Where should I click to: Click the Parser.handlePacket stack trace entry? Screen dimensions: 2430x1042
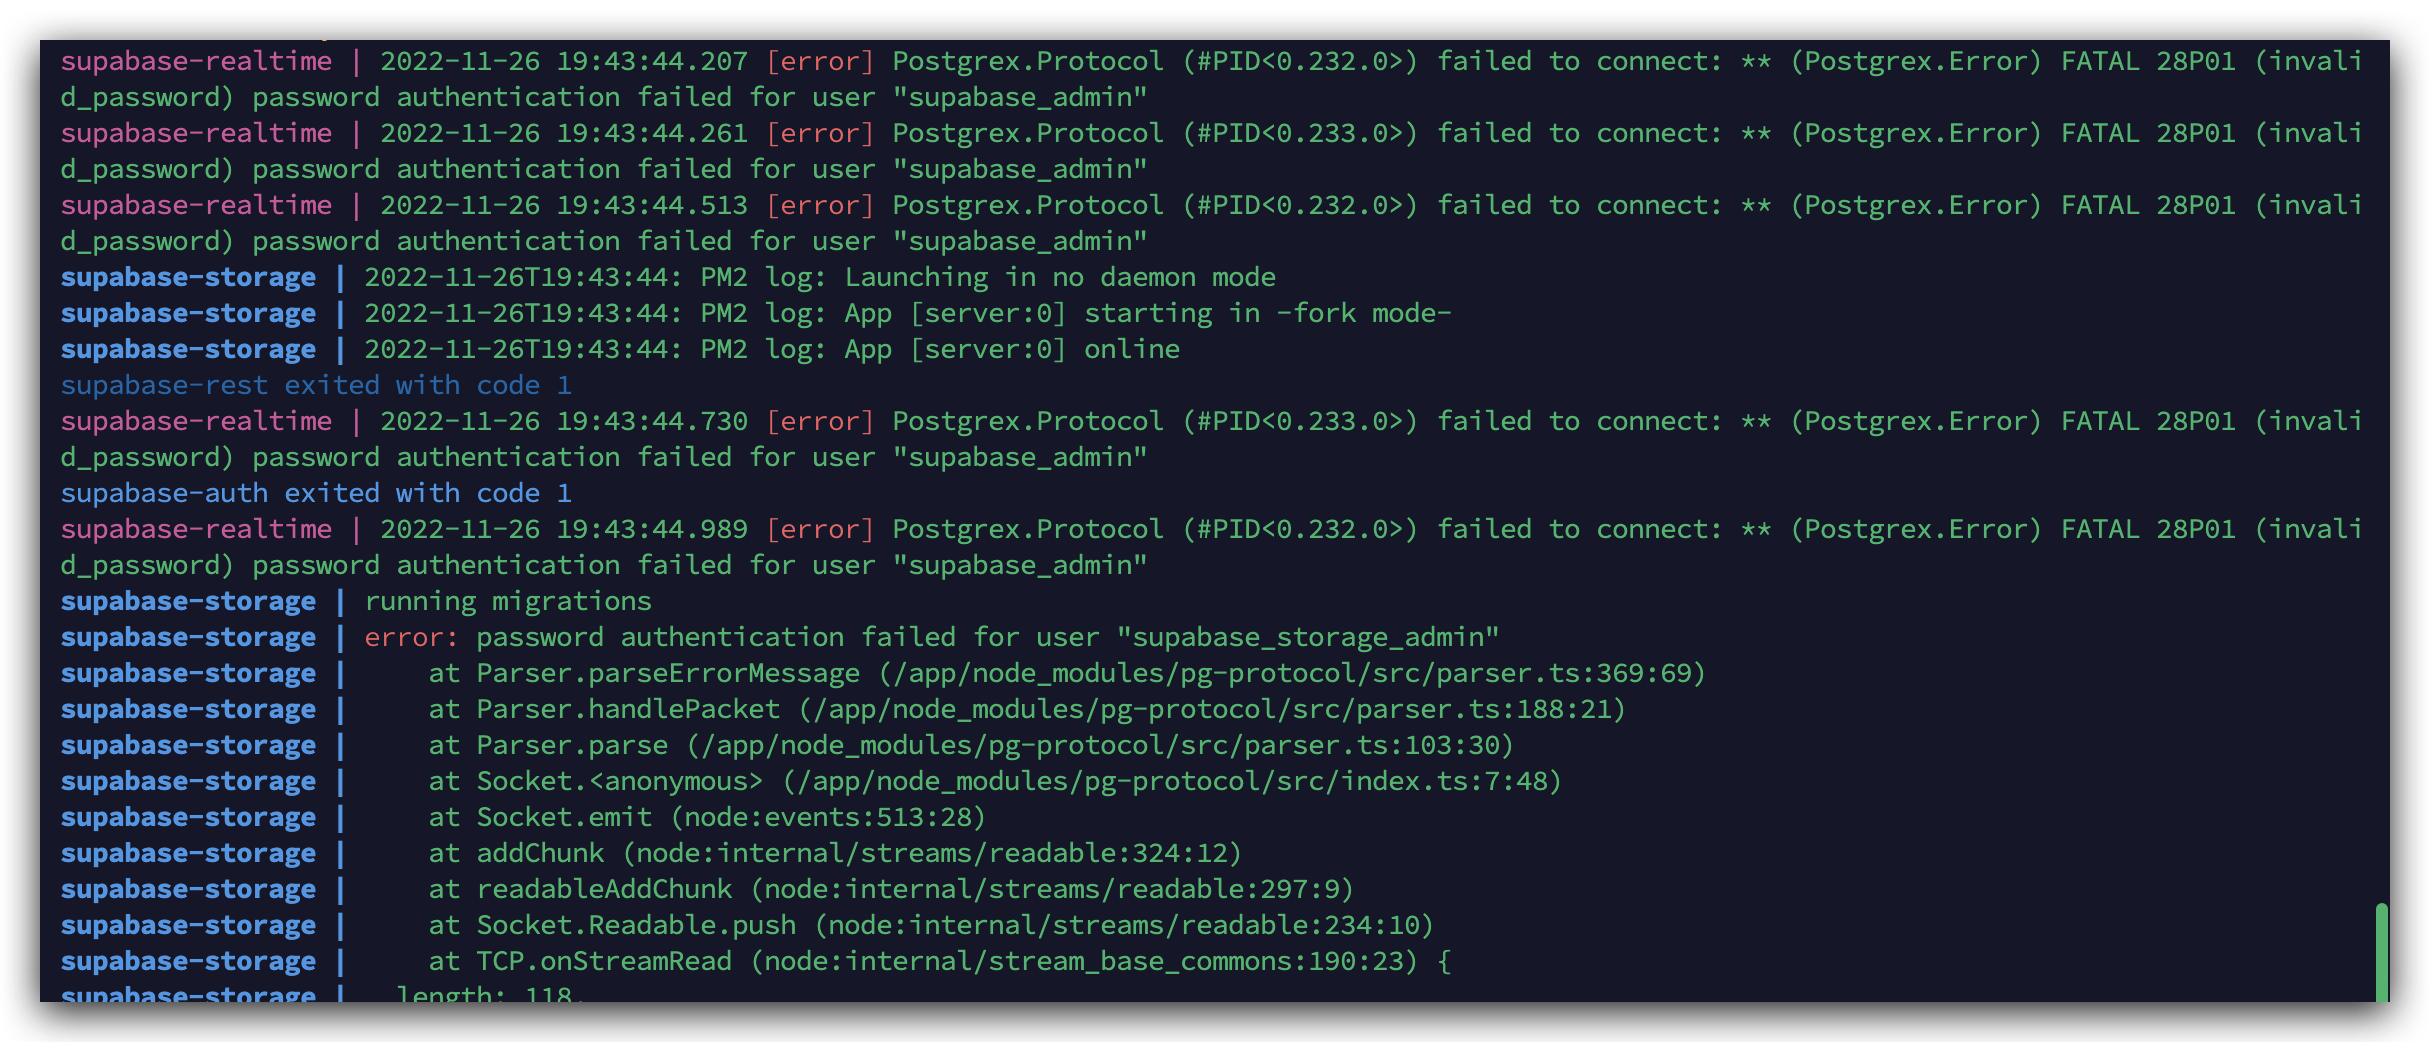pos(627,709)
